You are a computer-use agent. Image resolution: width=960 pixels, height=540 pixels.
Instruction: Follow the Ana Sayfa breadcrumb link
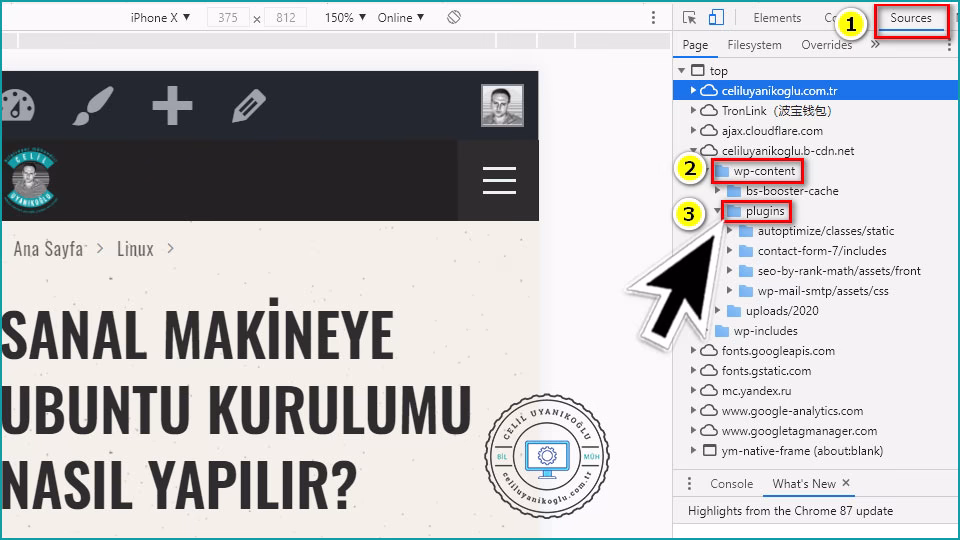tap(48, 249)
